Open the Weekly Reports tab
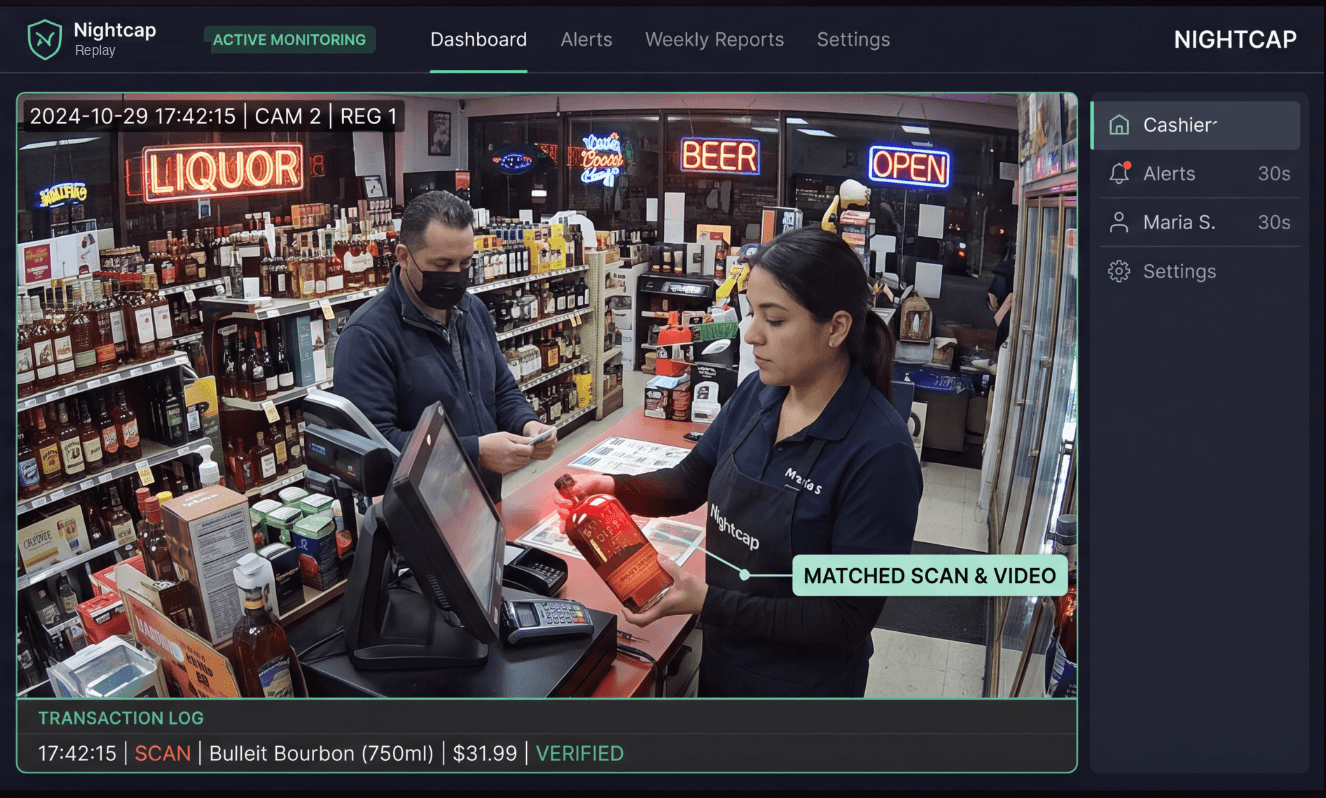The image size is (1326, 798). pyautogui.click(x=714, y=40)
